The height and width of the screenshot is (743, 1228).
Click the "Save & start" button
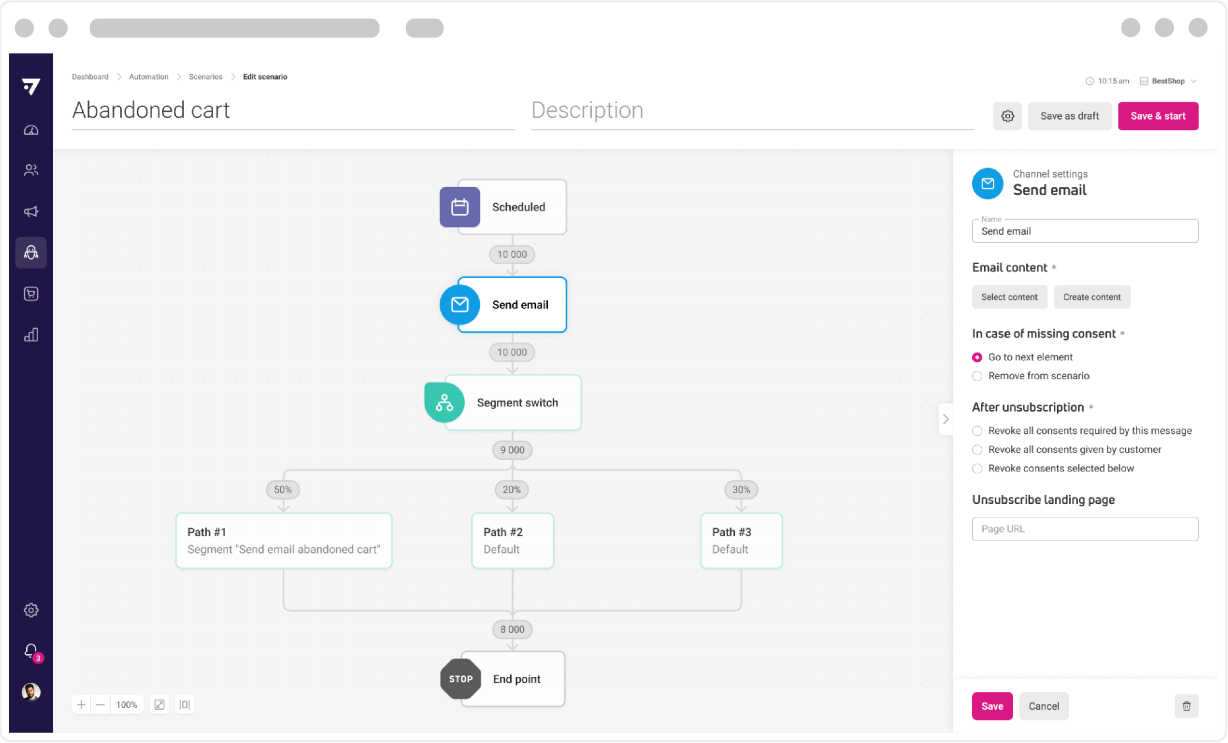(x=1157, y=116)
